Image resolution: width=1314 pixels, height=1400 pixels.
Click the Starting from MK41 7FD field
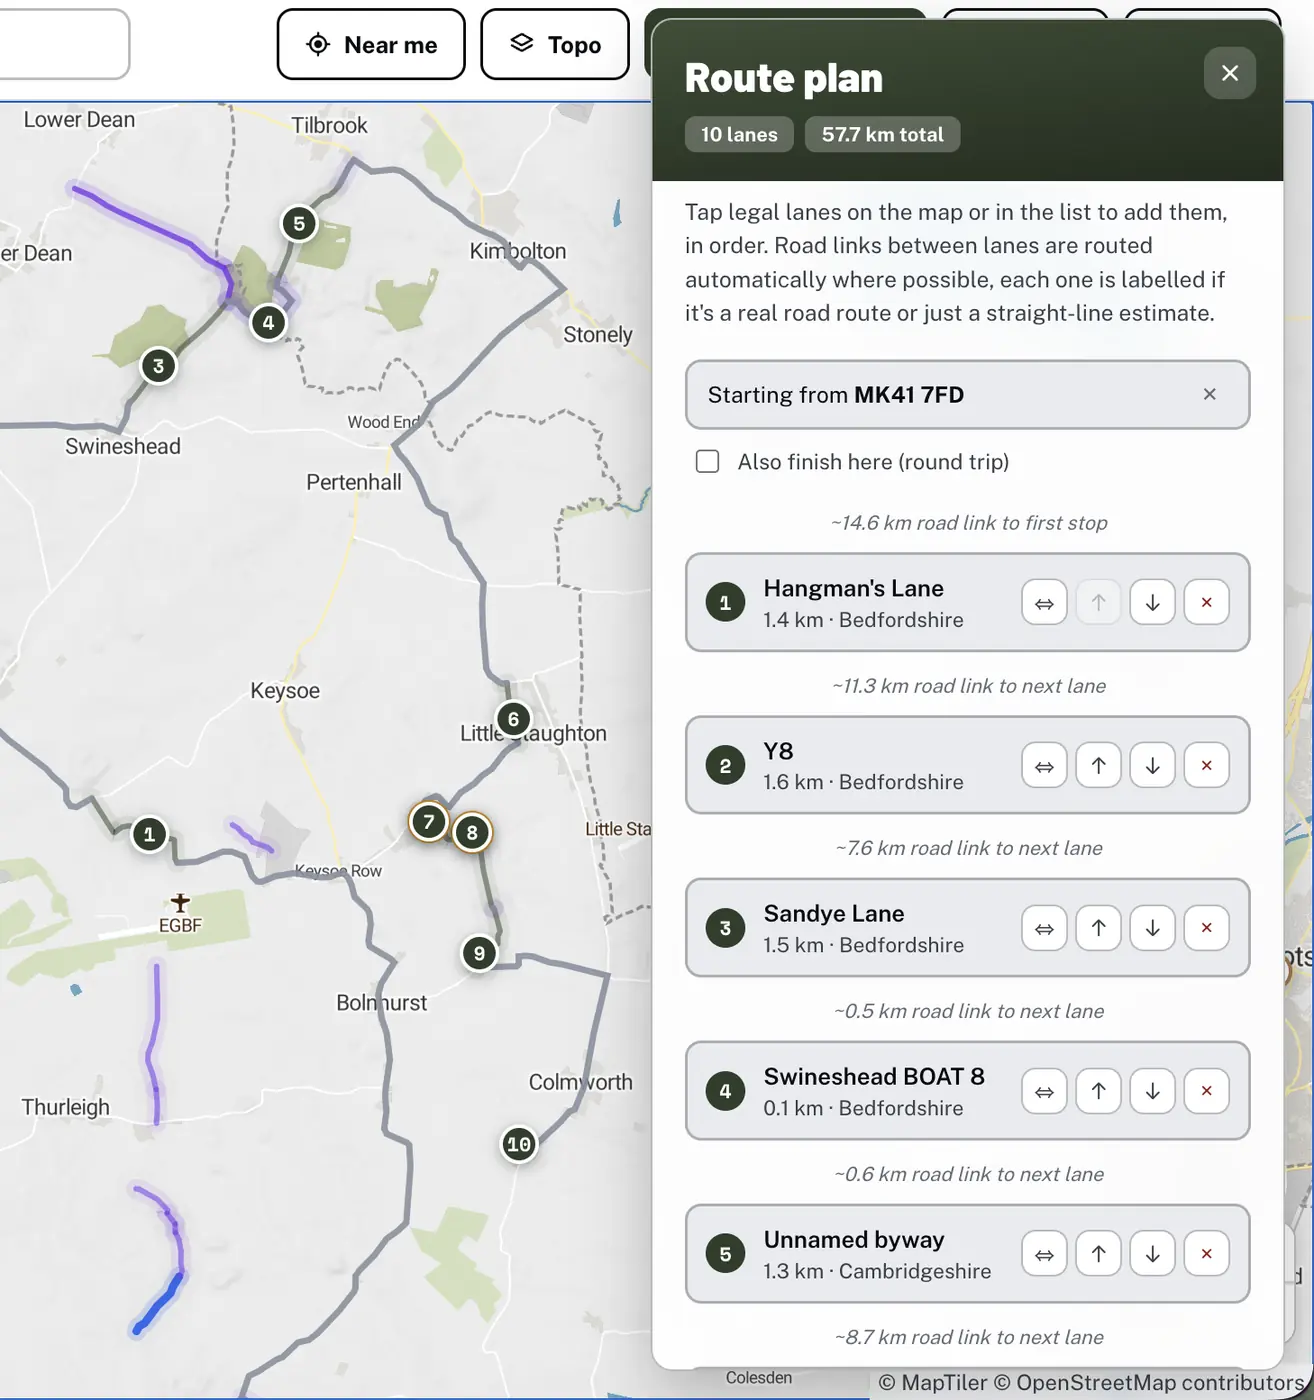point(967,395)
